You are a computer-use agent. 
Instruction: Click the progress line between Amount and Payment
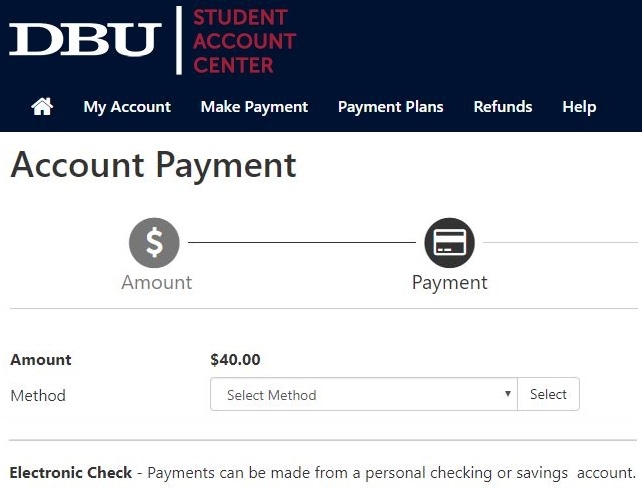302,242
